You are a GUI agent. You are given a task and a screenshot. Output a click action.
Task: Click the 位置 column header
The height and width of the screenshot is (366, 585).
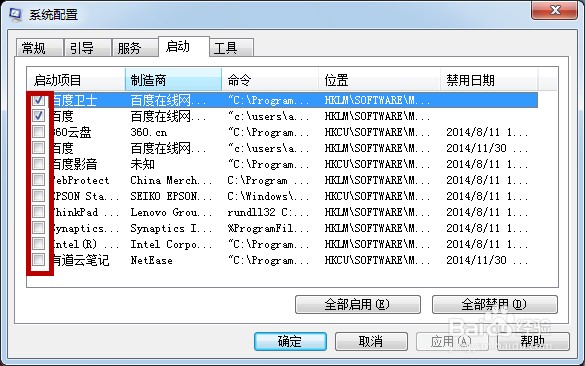click(x=379, y=79)
